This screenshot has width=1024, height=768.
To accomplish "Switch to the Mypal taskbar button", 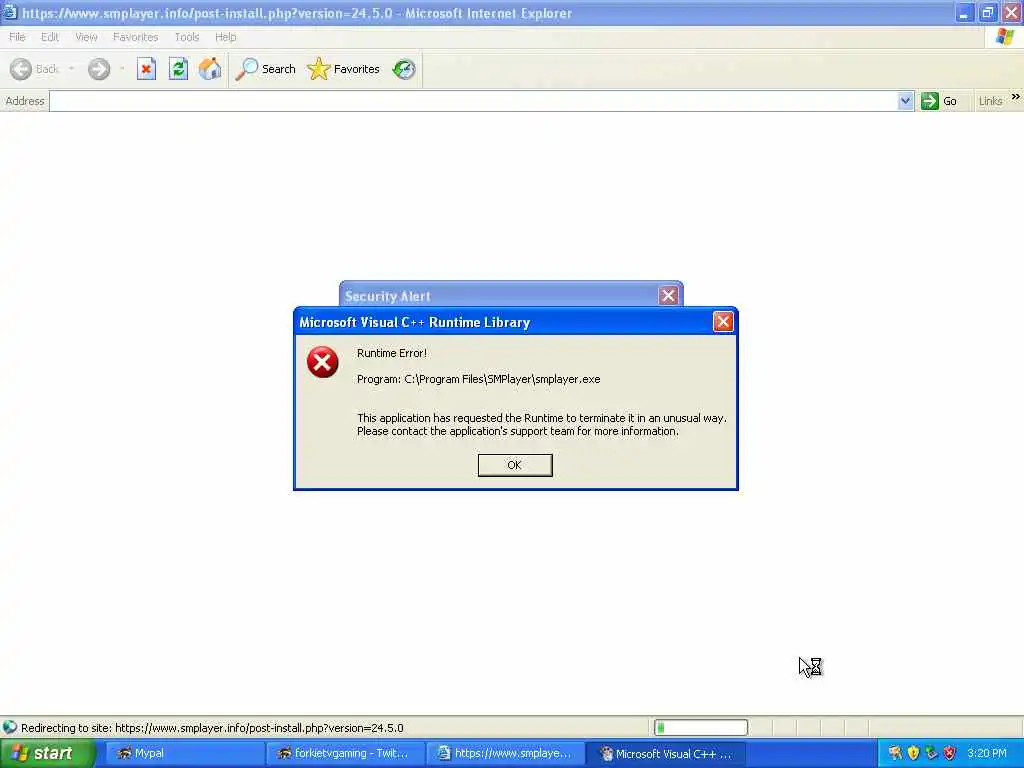I will (x=184, y=754).
